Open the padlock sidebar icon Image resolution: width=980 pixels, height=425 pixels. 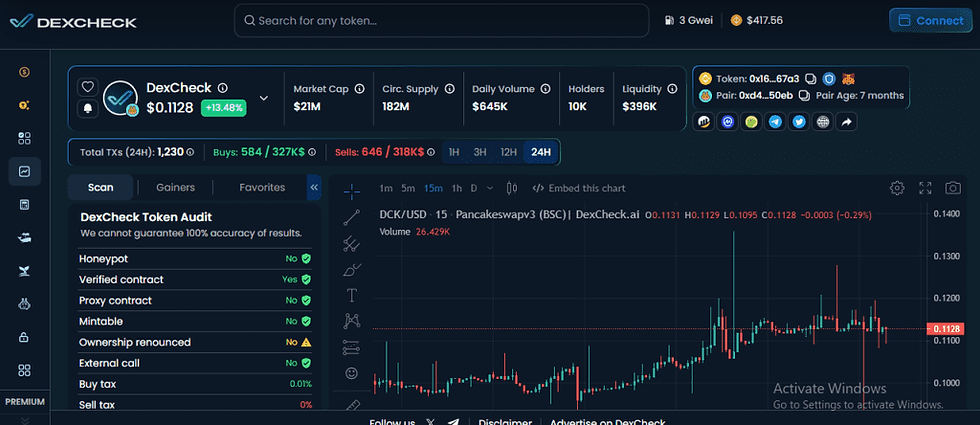click(x=24, y=337)
